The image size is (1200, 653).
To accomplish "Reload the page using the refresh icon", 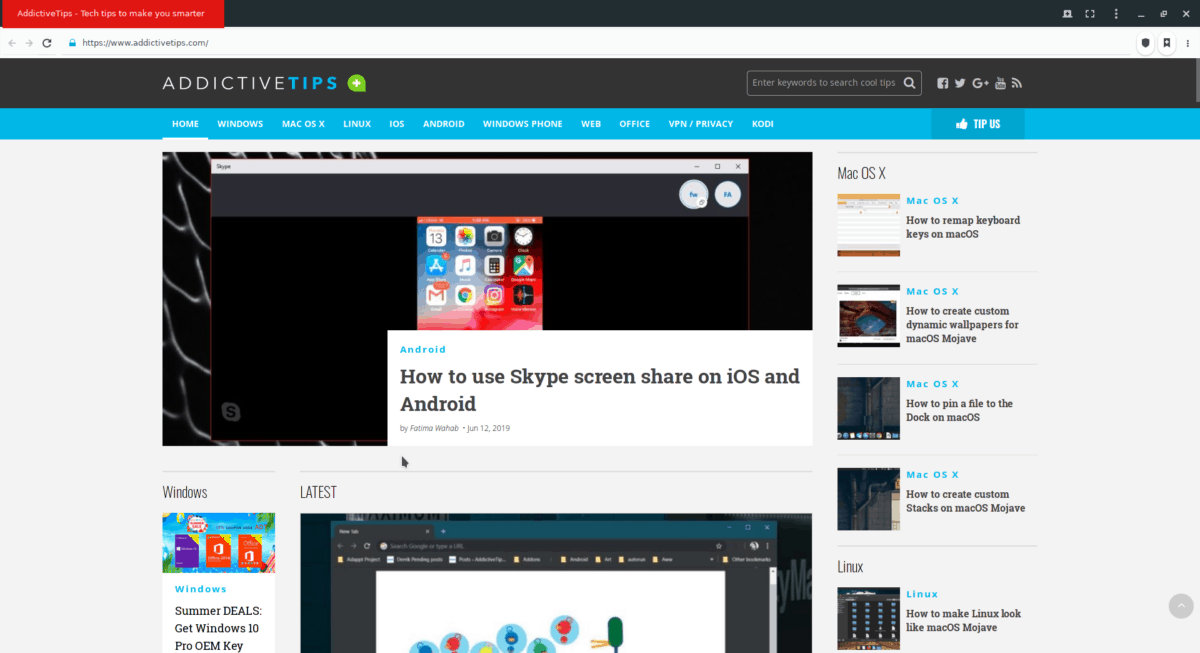I will point(47,43).
